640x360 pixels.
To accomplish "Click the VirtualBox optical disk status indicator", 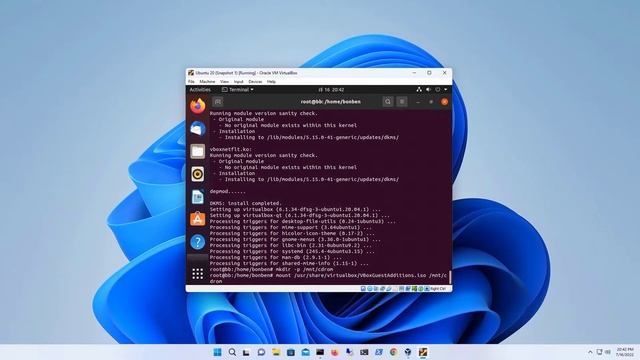I will coord(369,289).
